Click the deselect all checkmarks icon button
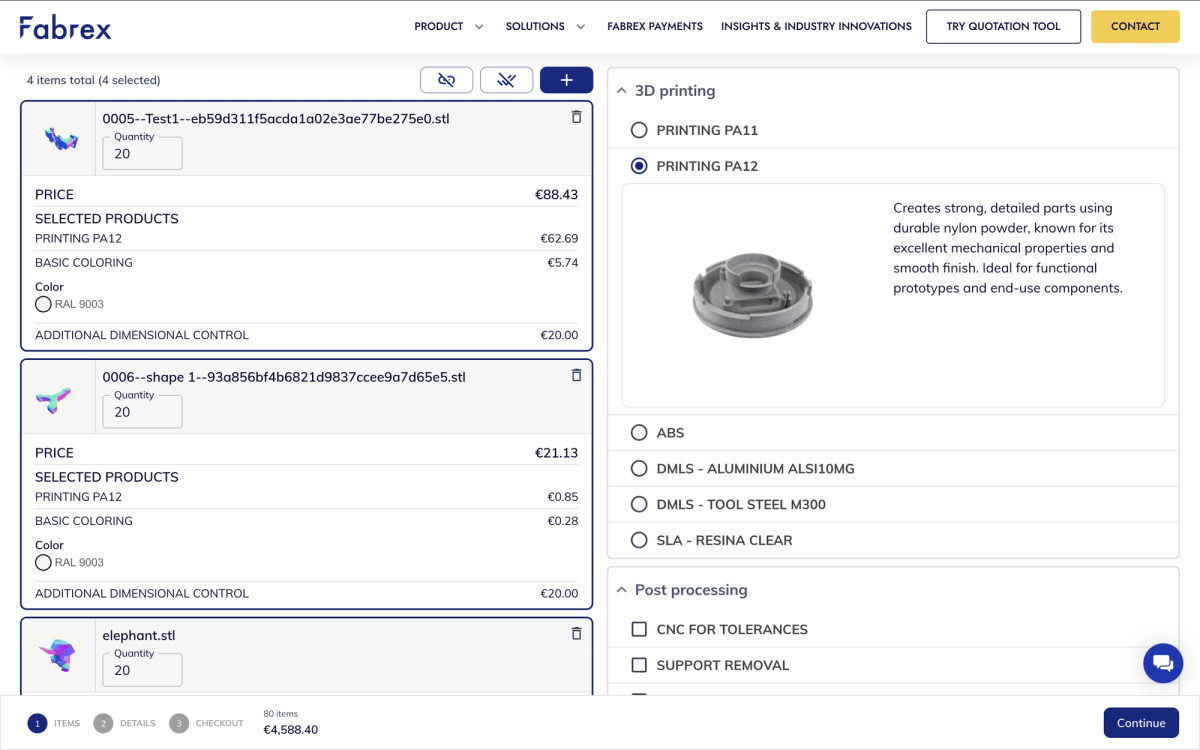The image size is (1200, 750). [506, 80]
